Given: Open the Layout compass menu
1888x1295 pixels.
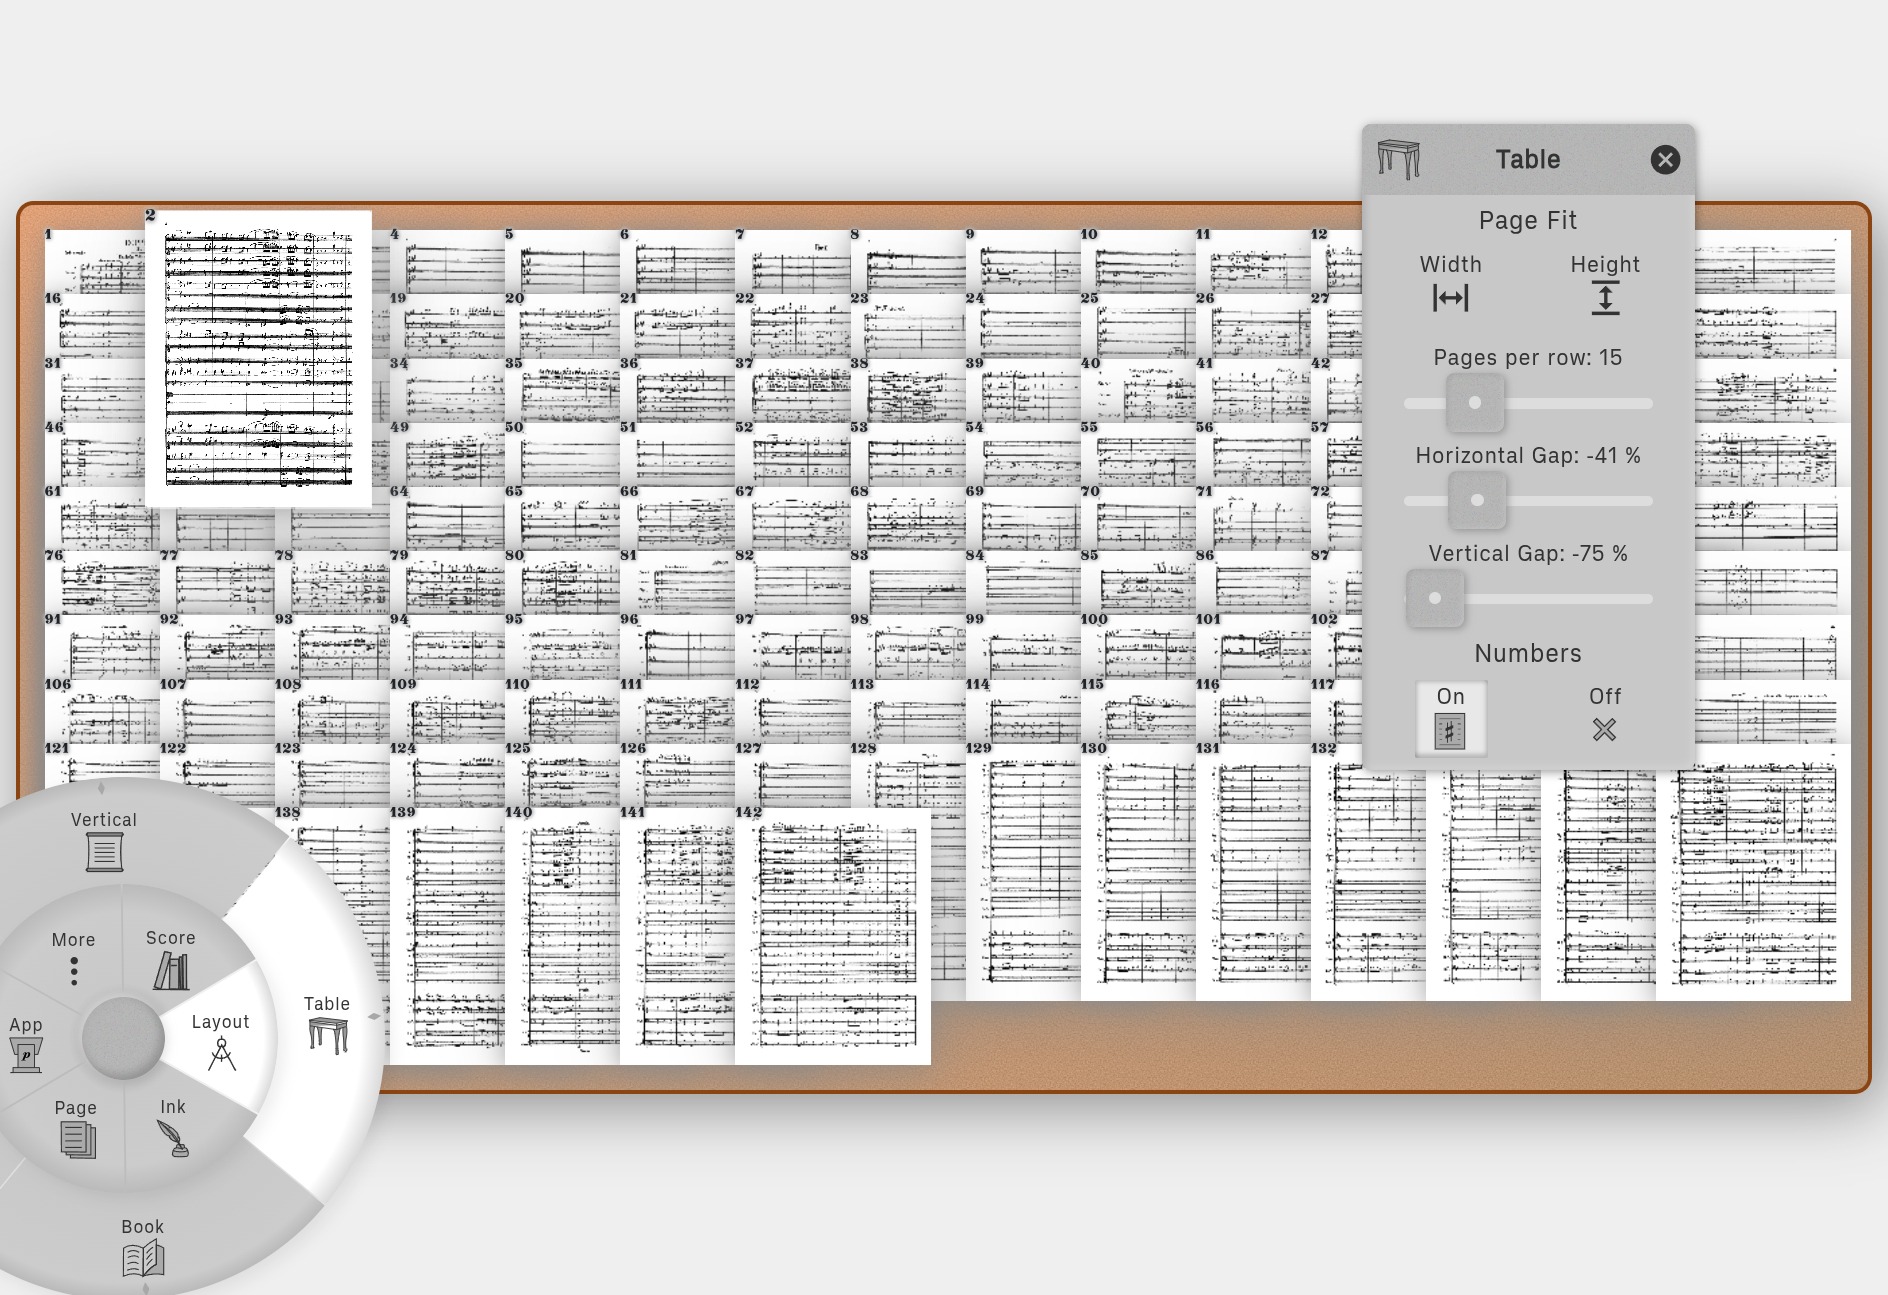Looking at the screenshot, I should tap(221, 1053).
